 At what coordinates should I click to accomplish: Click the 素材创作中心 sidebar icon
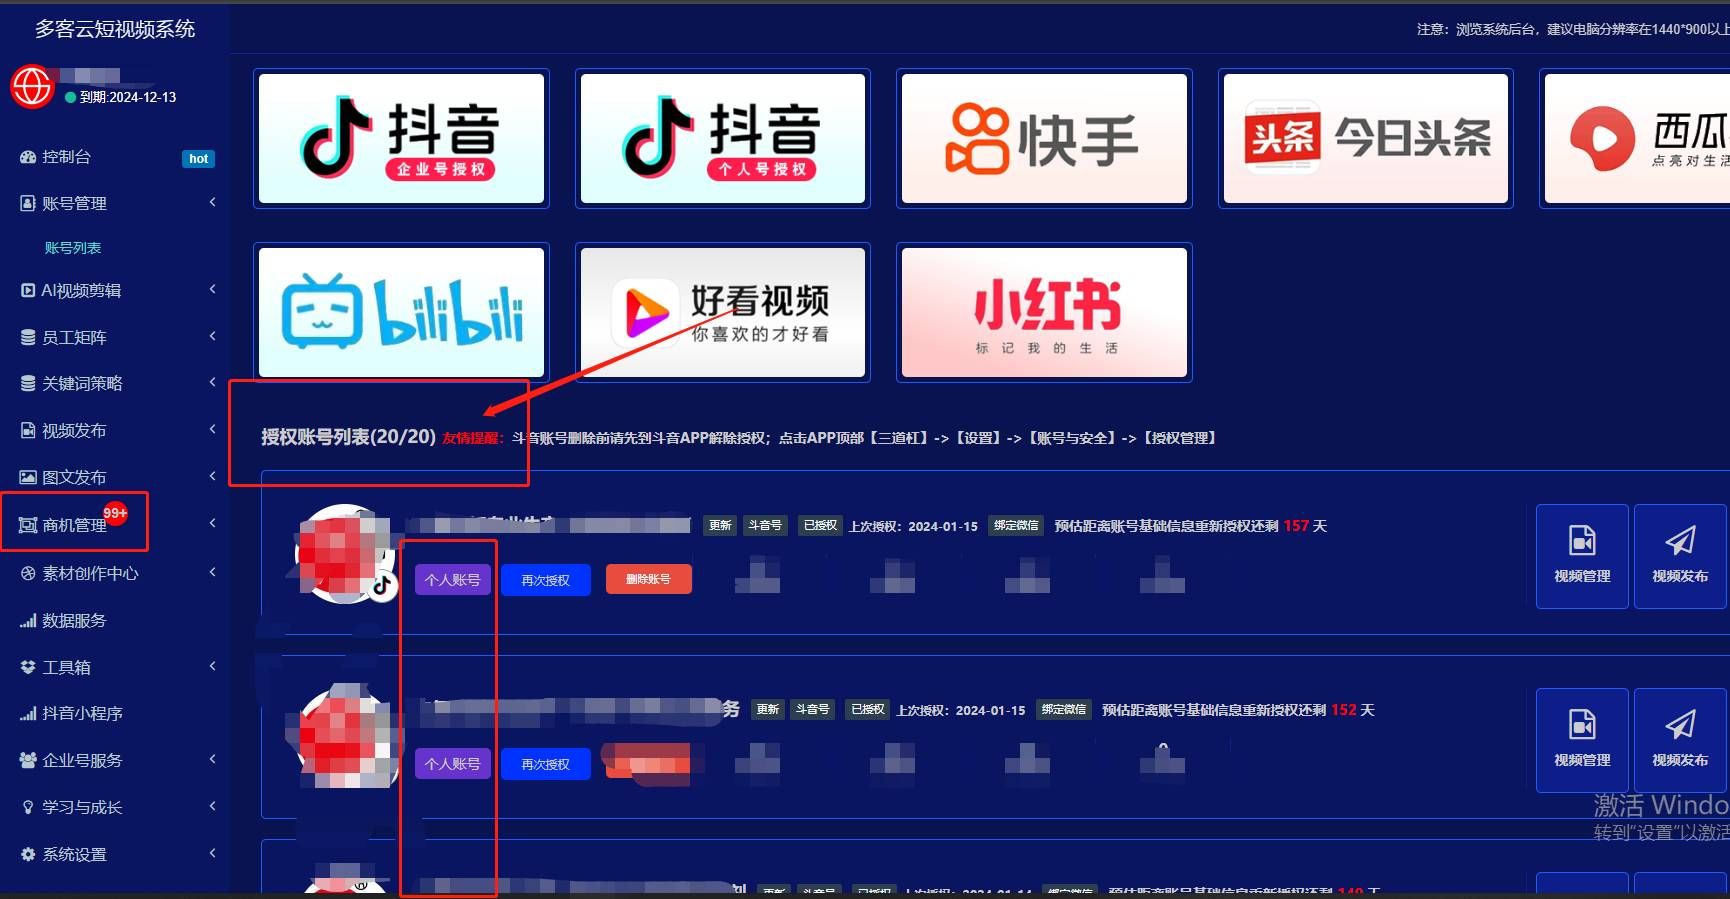click(x=28, y=573)
